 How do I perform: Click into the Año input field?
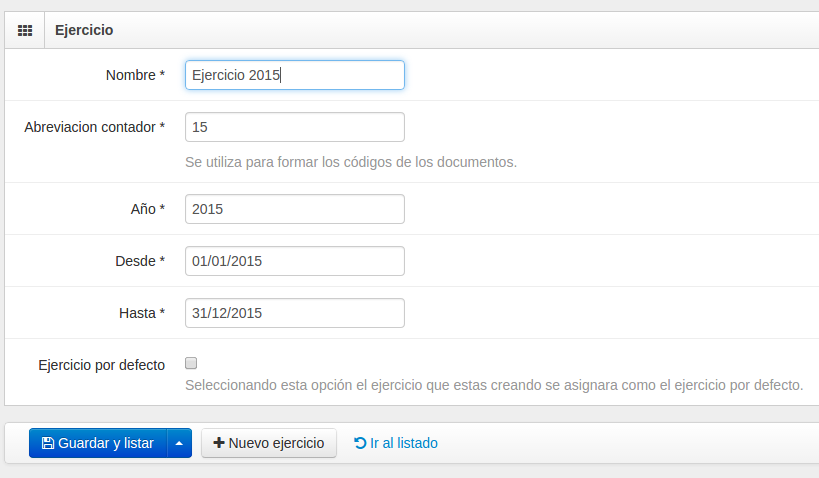(295, 209)
